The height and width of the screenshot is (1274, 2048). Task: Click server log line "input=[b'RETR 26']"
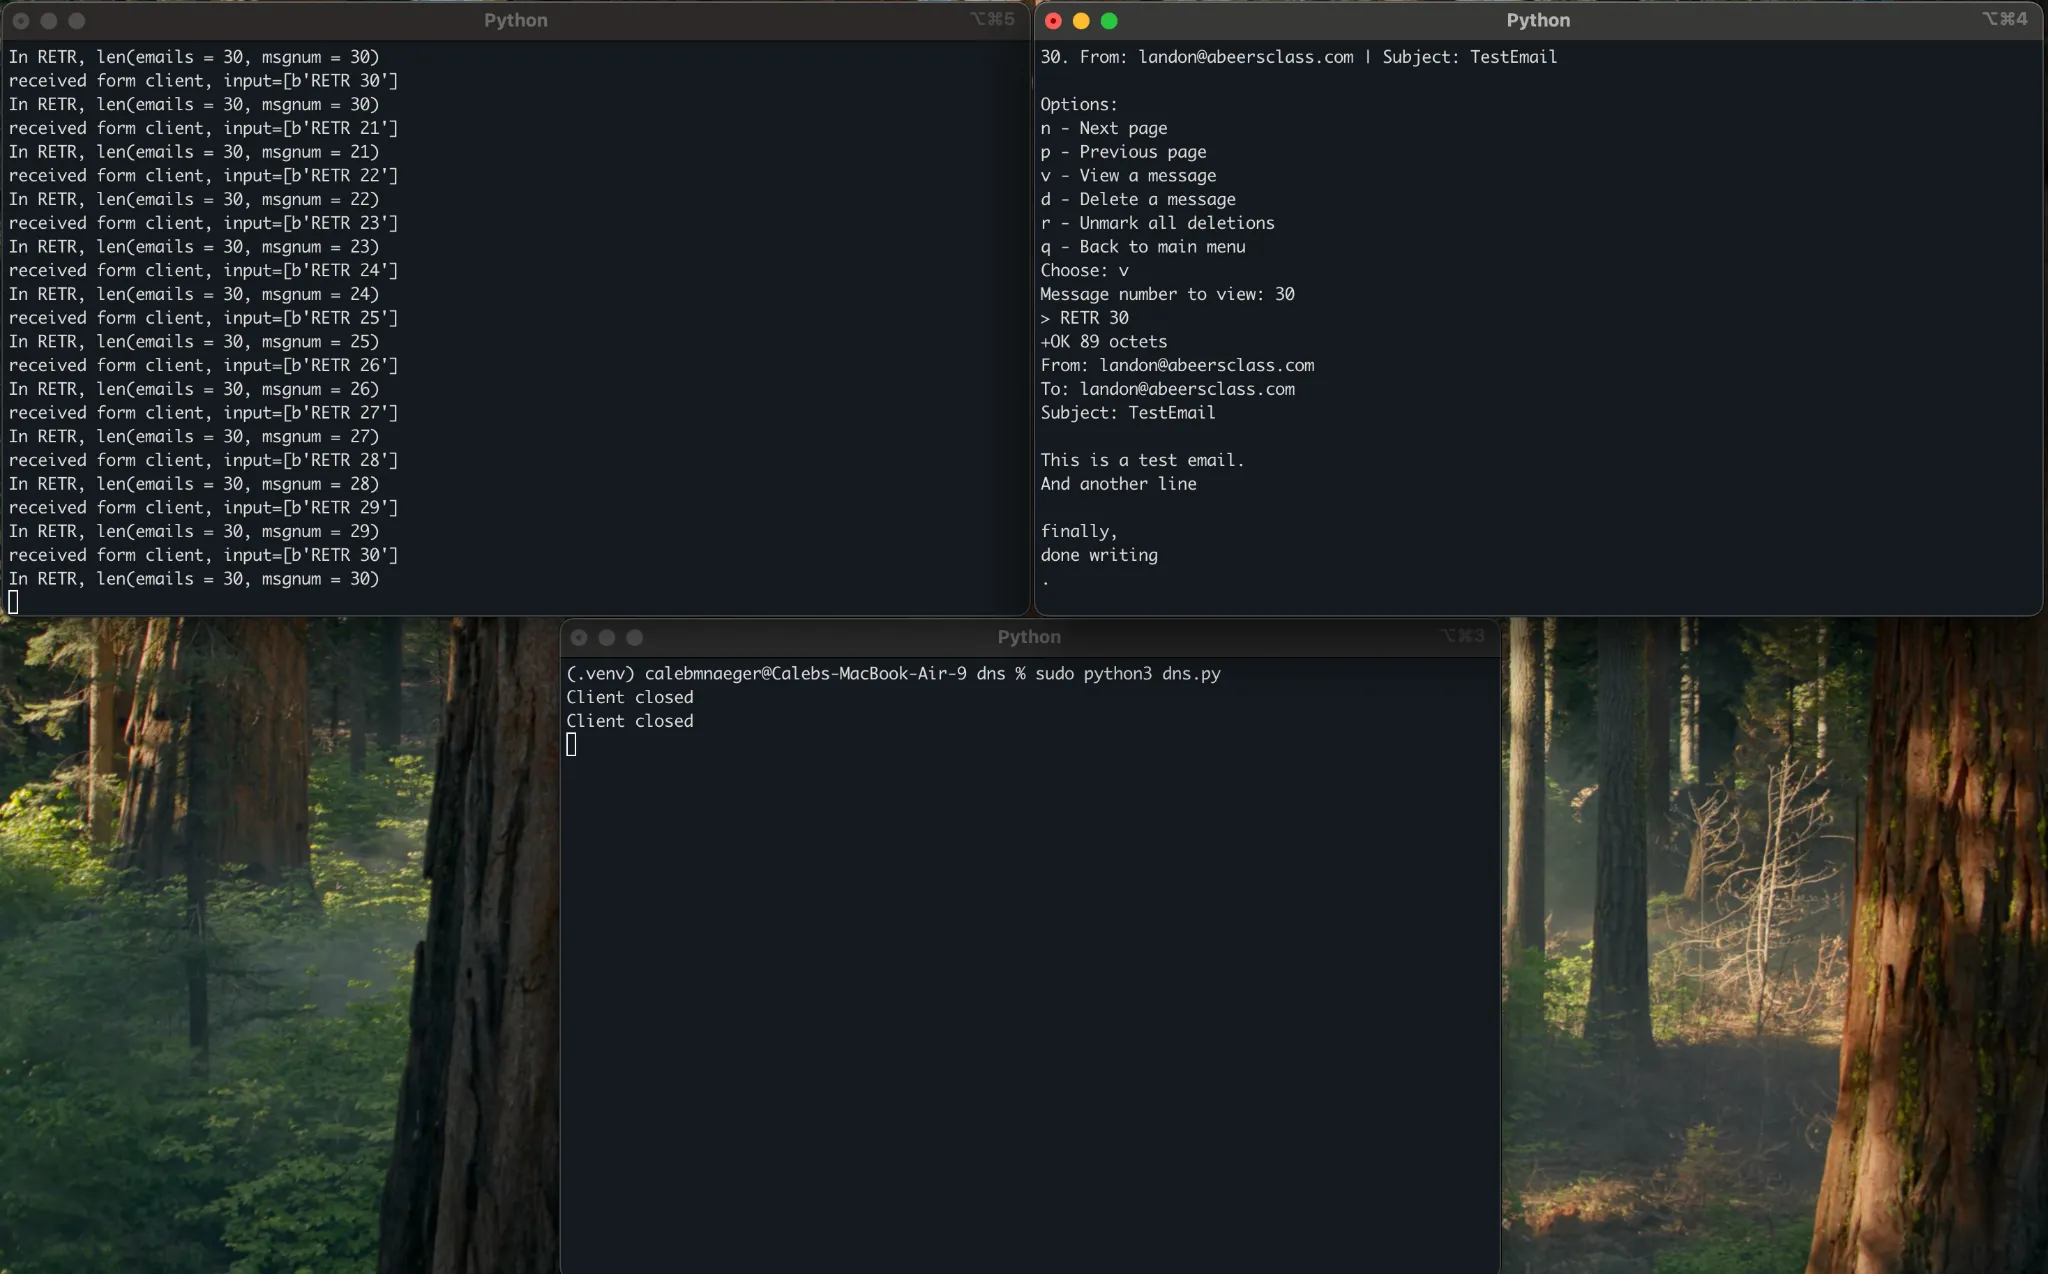[203, 366]
